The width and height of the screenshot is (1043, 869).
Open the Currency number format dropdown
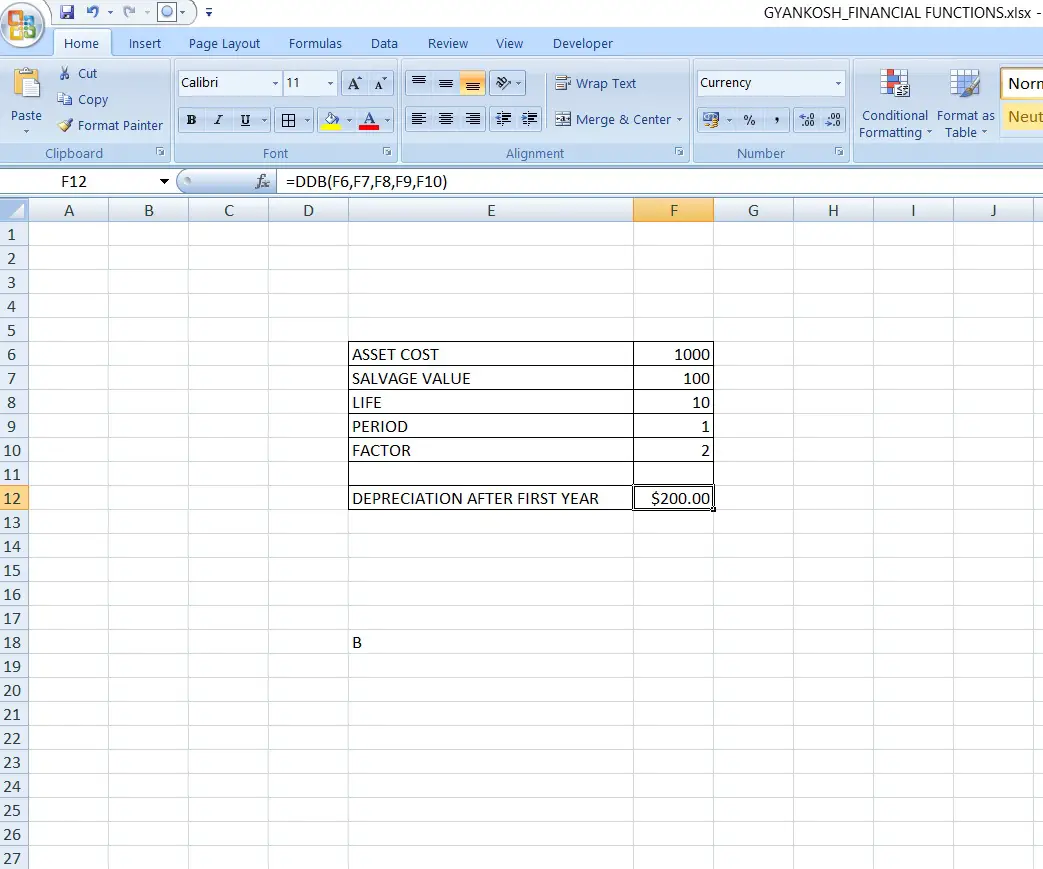tap(838, 83)
